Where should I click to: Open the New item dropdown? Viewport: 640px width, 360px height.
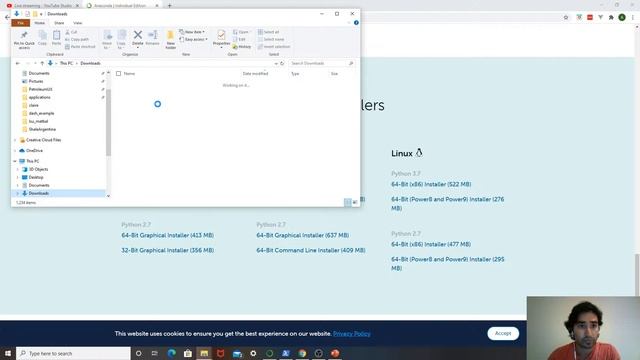pos(192,32)
